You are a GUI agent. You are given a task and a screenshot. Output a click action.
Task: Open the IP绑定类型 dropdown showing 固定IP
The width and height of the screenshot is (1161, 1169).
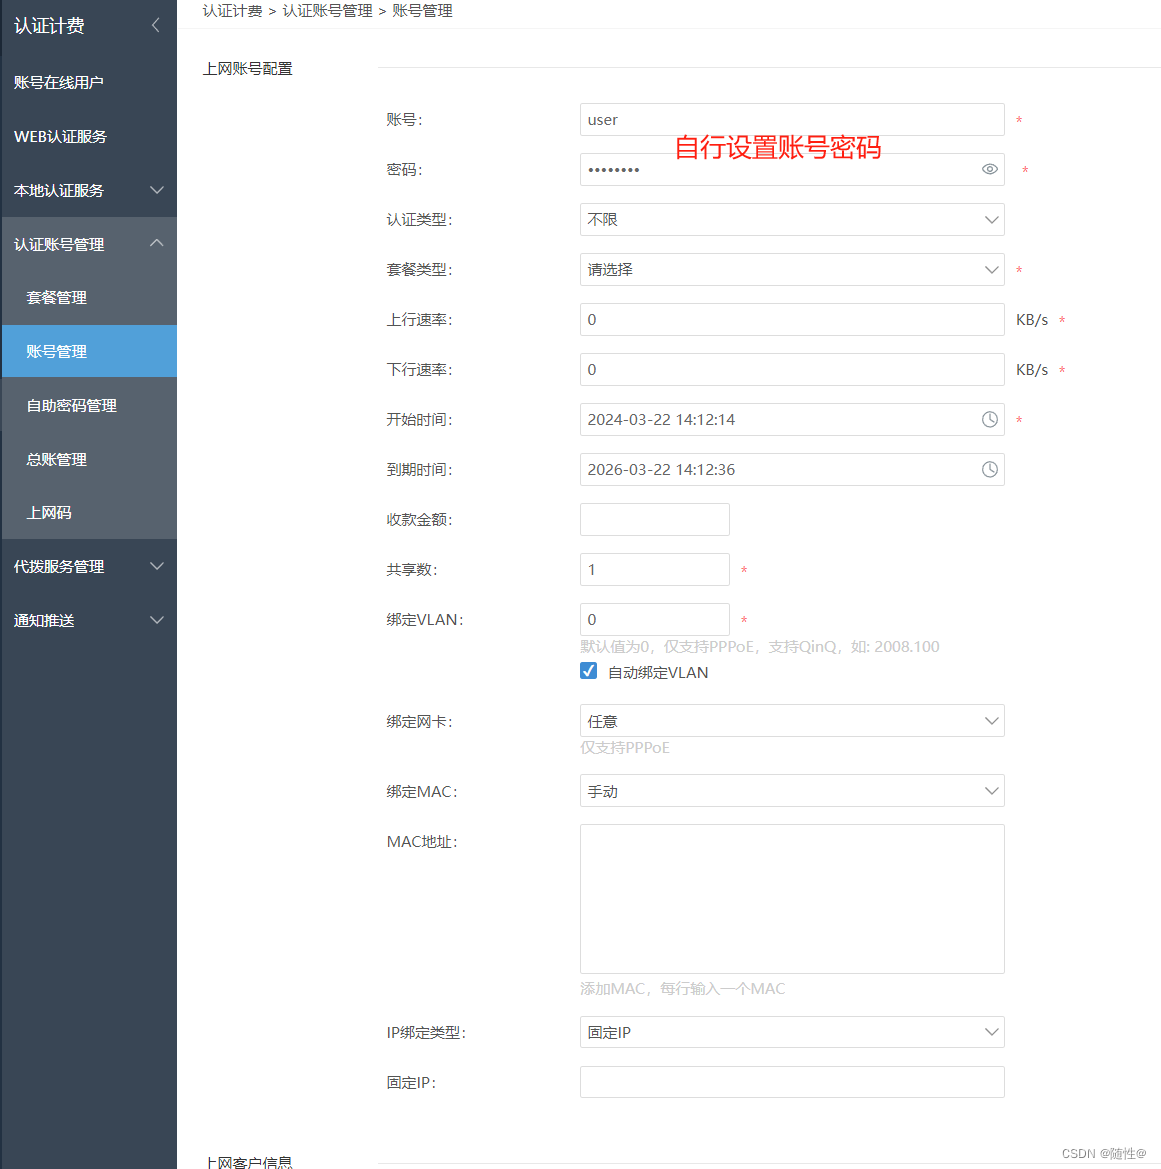pyautogui.click(x=792, y=1032)
